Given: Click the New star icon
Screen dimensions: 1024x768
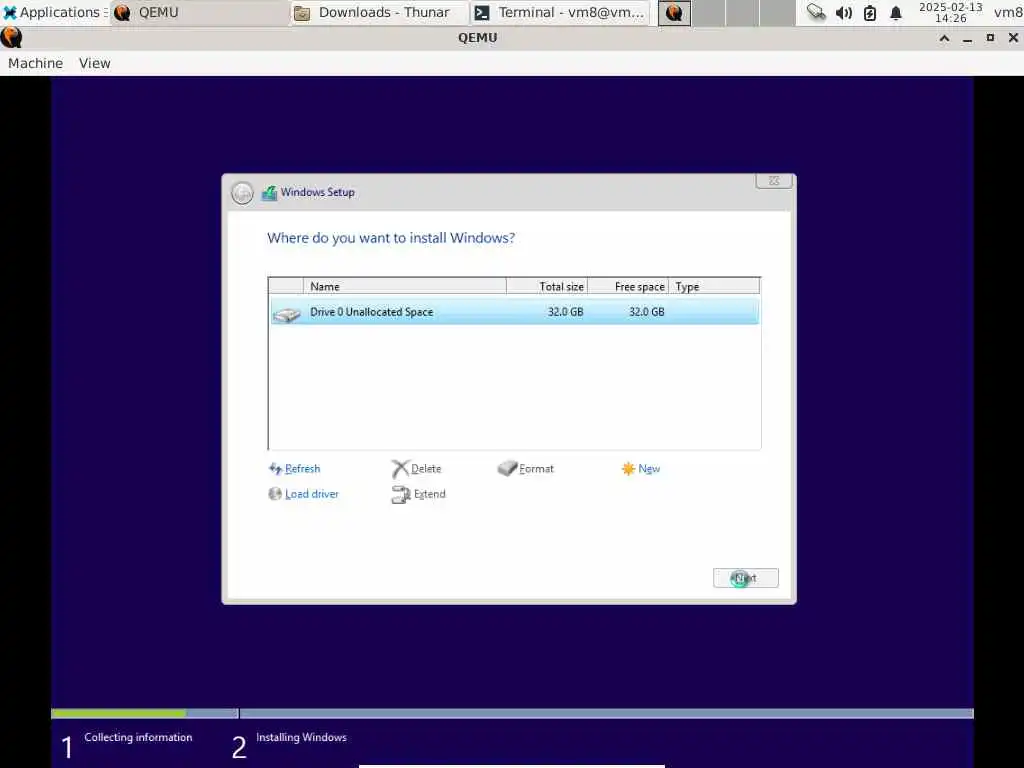Looking at the screenshot, I should (x=628, y=469).
